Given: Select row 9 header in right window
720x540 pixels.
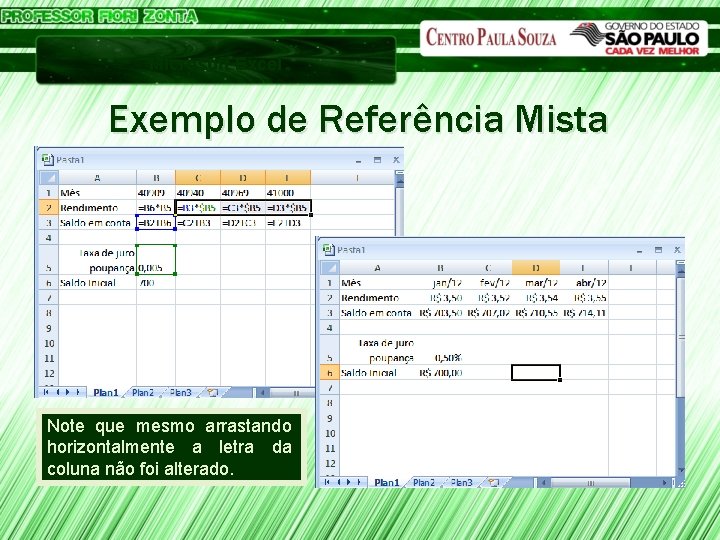Looking at the screenshot, I should click(x=330, y=418).
